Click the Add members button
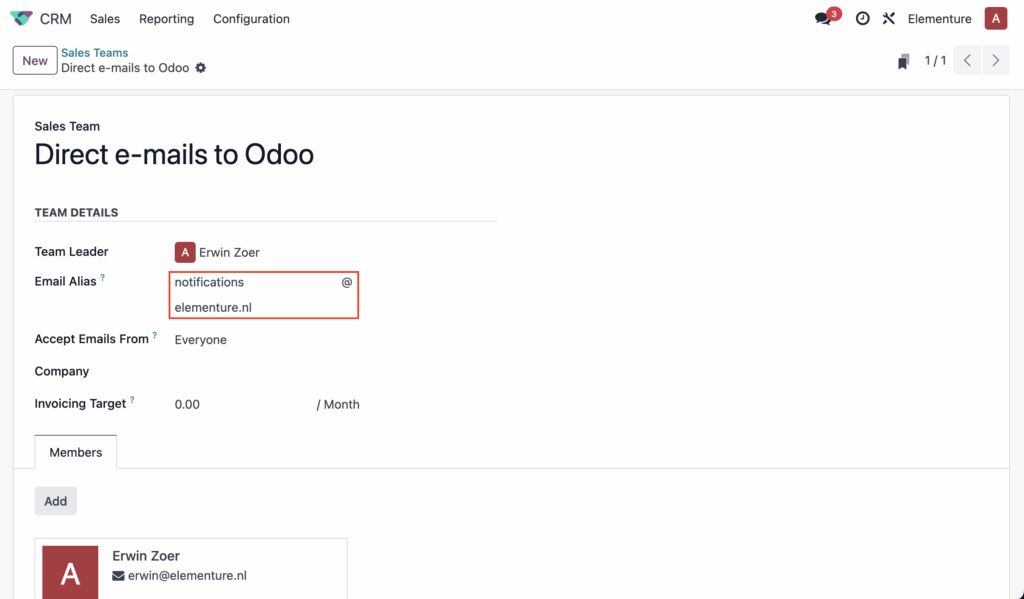The image size is (1024, 599). pyautogui.click(x=56, y=501)
